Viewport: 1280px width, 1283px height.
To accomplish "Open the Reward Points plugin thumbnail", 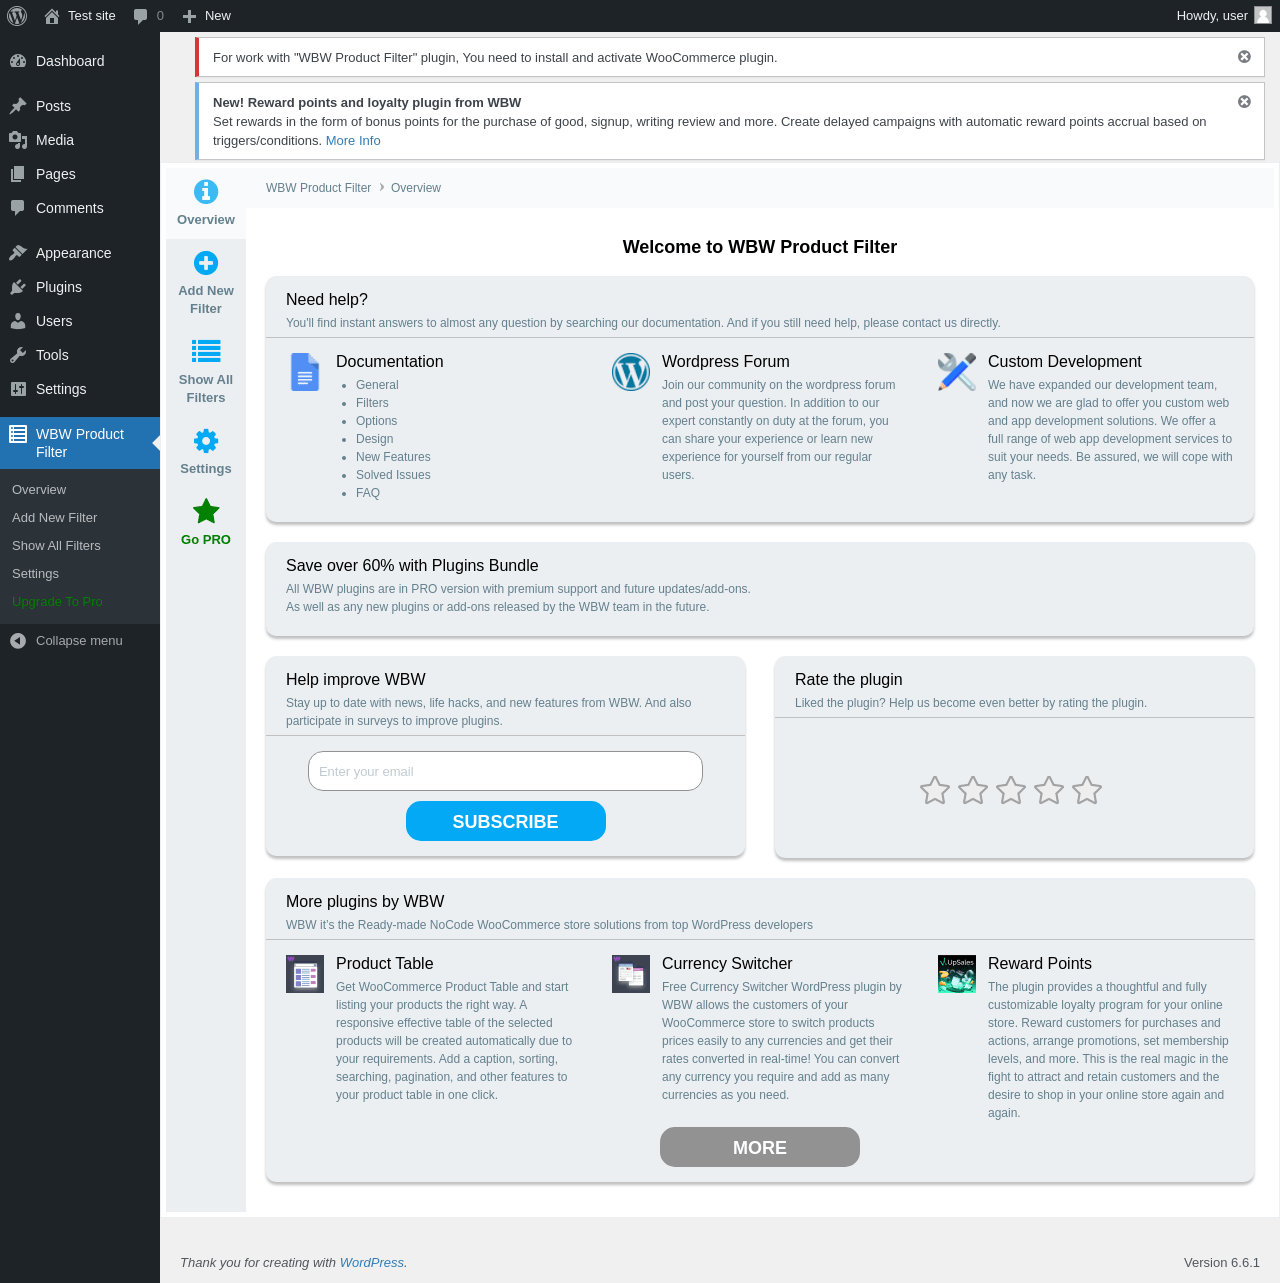I will tap(957, 974).
